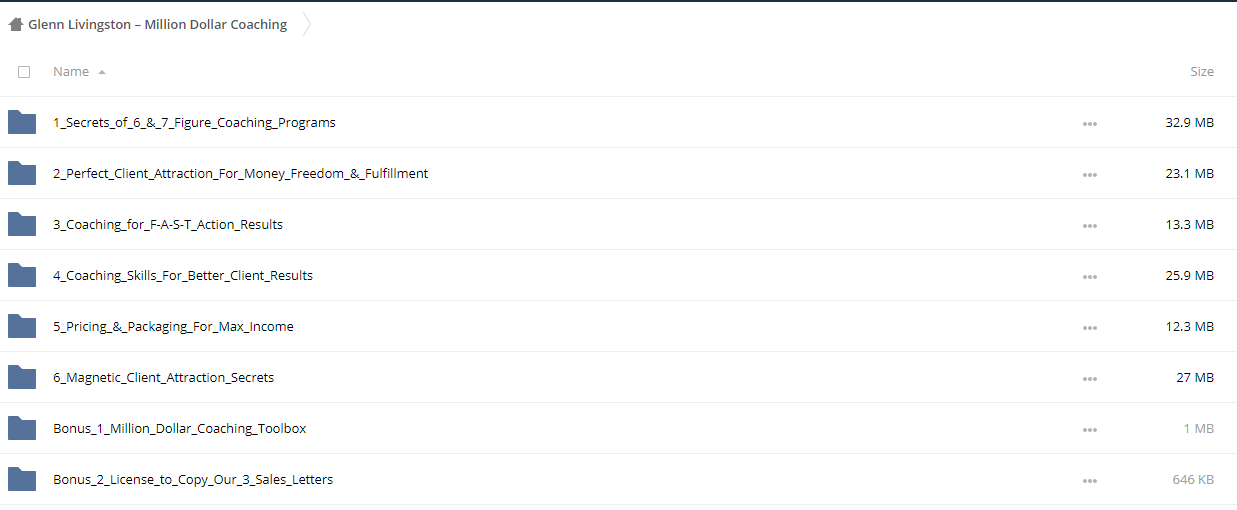Sort files by the Size column header
The image size is (1237, 510).
(x=1202, y=72)
